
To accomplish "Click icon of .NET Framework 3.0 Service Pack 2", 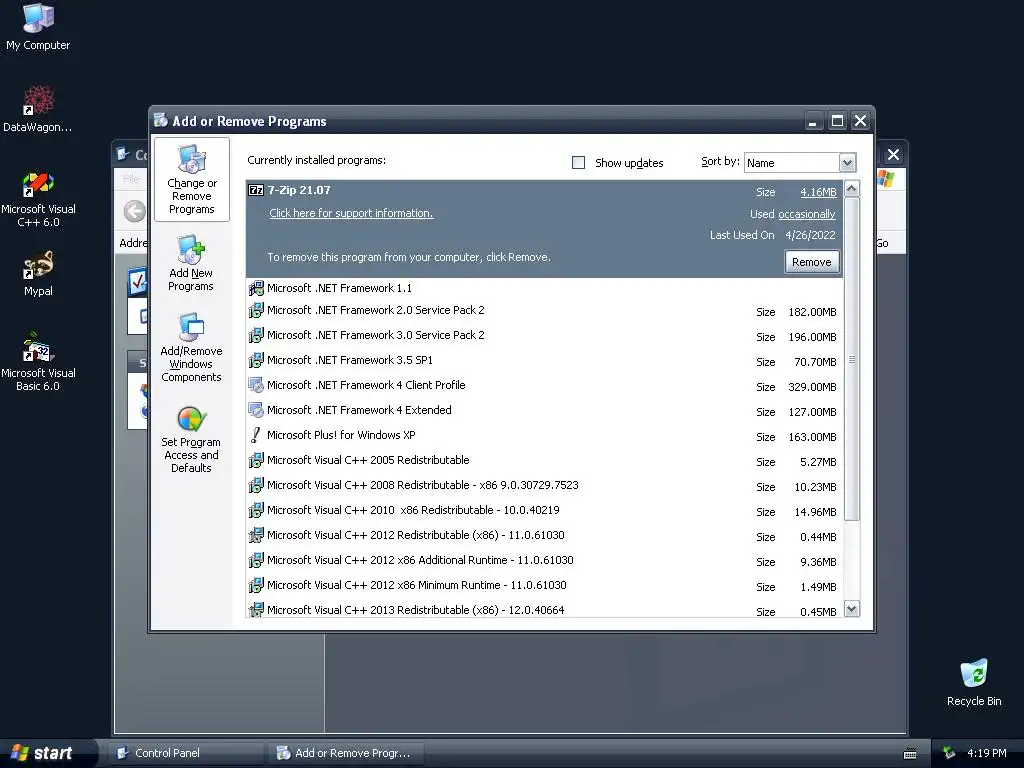I will [256, 335].
